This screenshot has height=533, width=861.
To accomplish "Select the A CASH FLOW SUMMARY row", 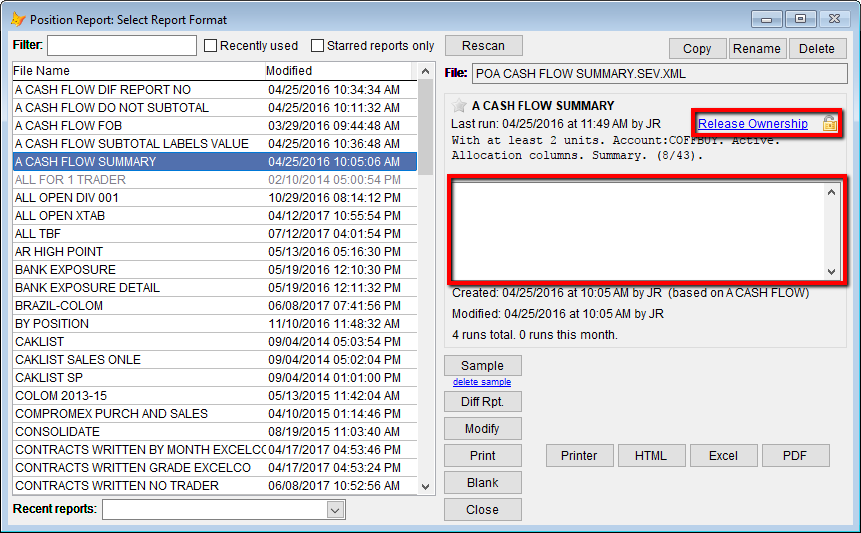I will click(215, 162).
